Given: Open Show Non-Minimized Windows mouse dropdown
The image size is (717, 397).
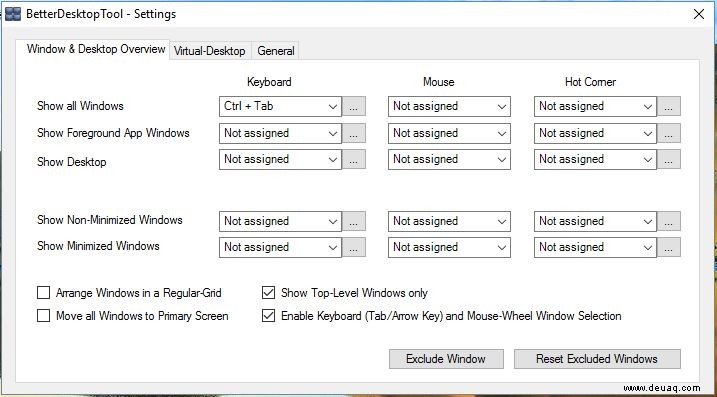Looking at the screenshot, I should [449, 221].
